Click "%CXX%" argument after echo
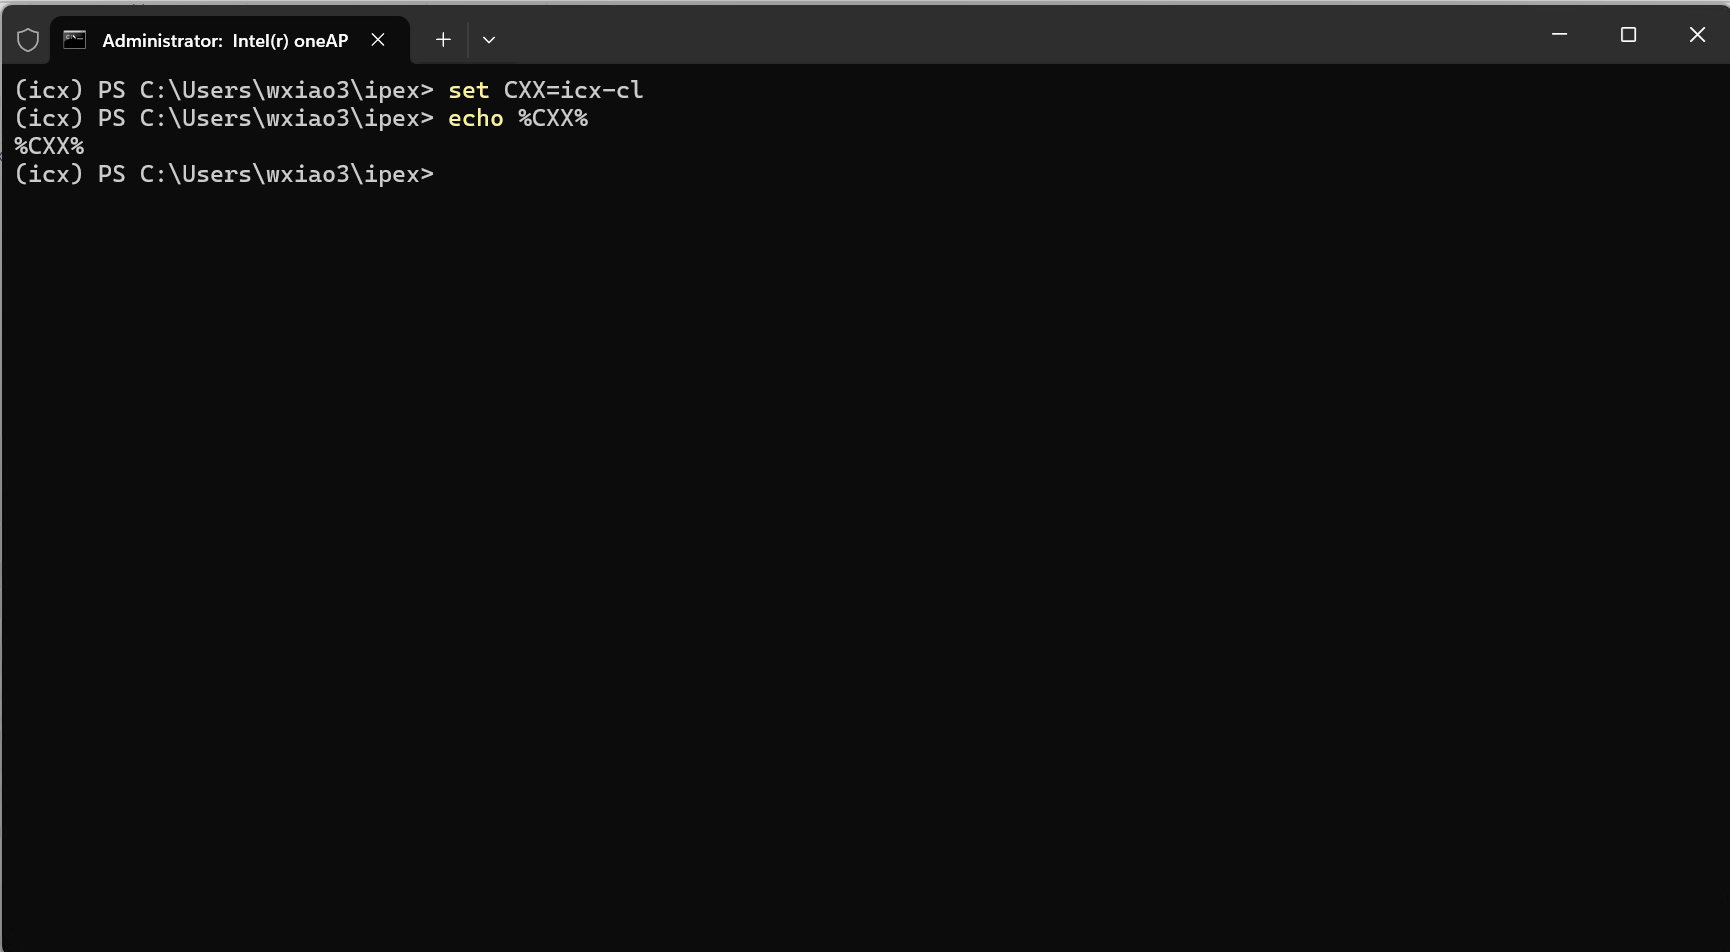Screen dimensions: 1730x952 point(553,118)
